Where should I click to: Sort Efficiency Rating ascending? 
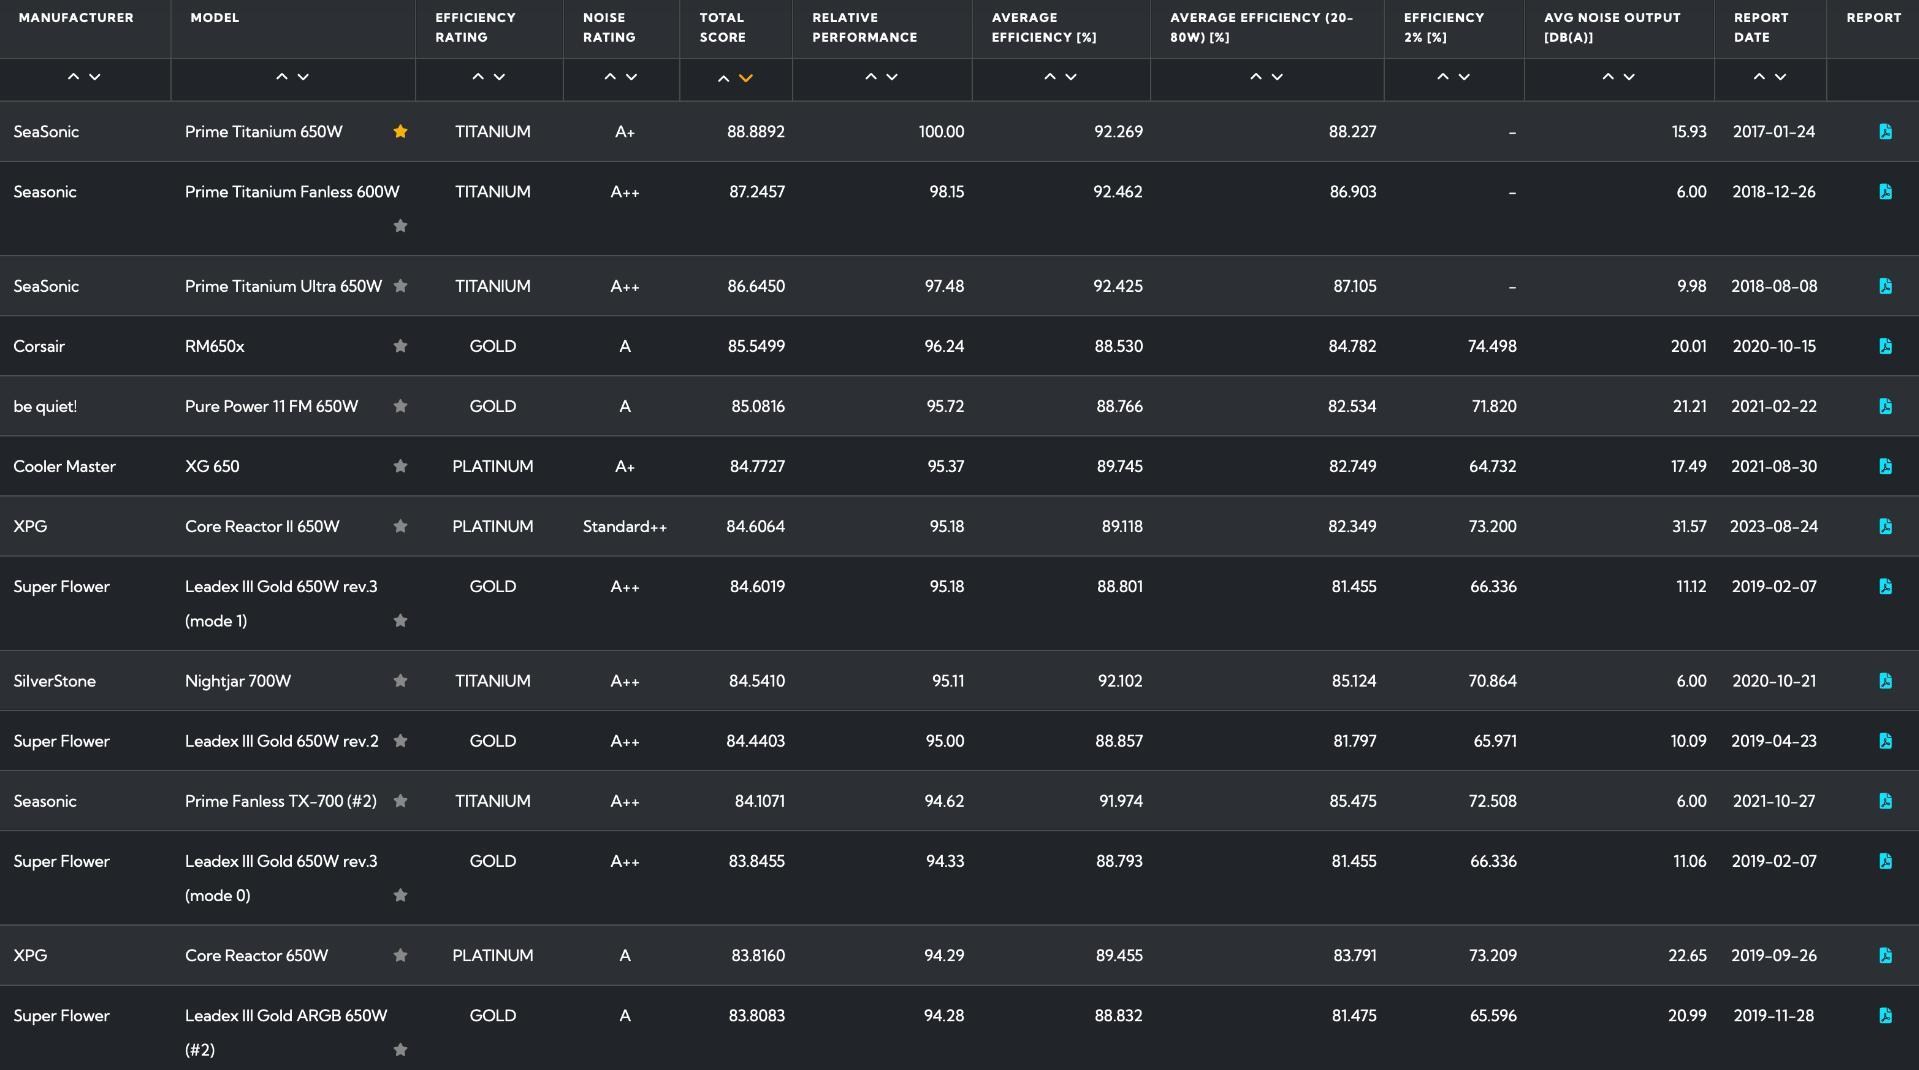pos(478,77)
